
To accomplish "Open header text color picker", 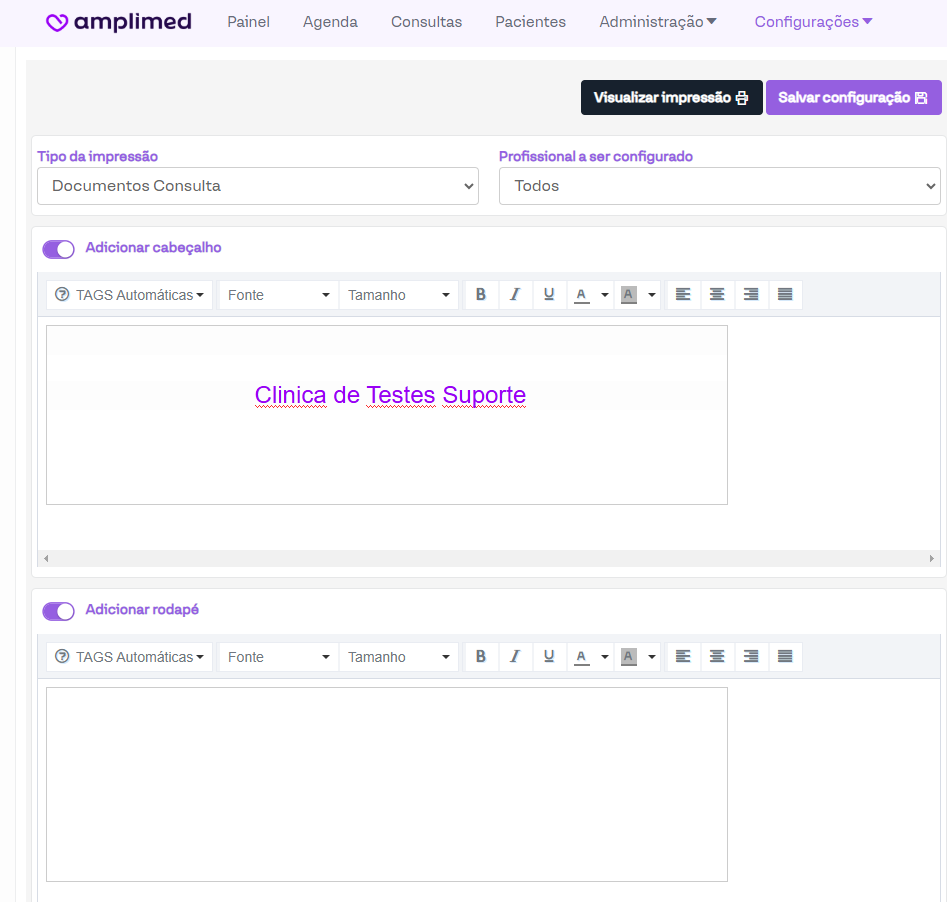I will (582, 295).
